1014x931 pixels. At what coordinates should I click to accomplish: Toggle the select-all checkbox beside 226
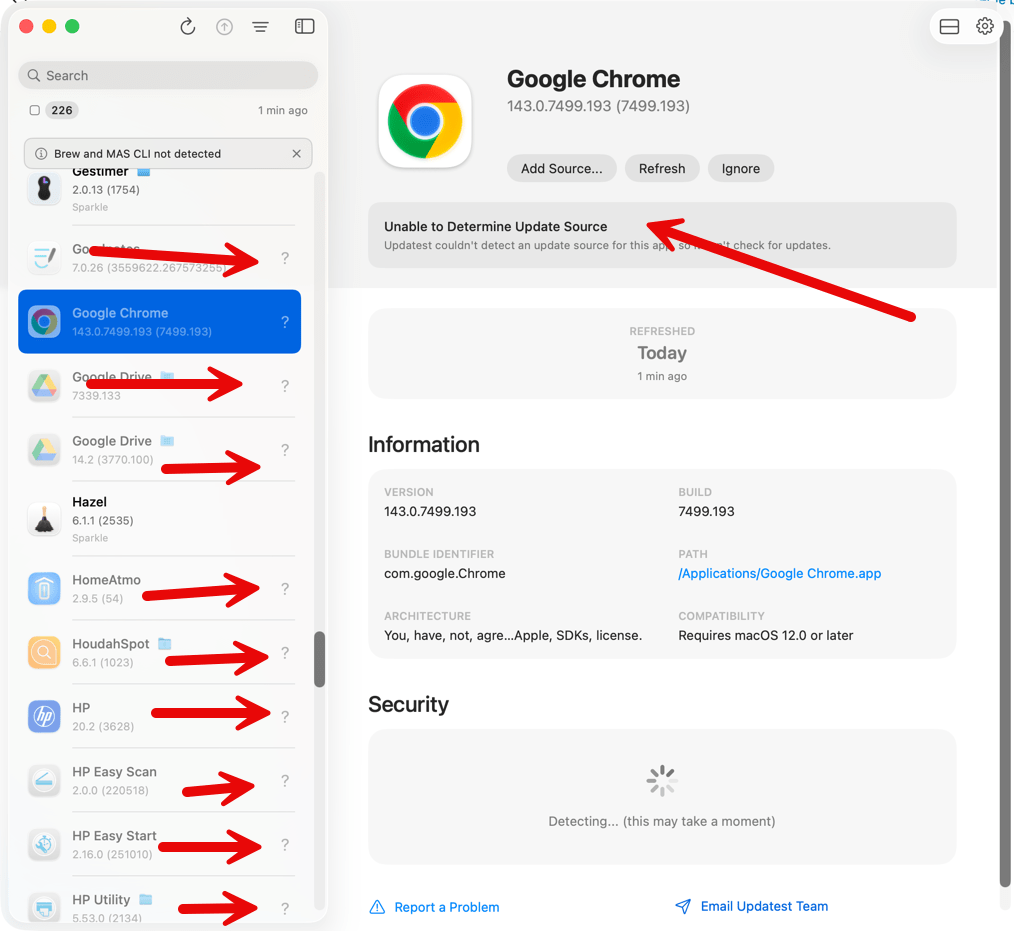click(35, 110)
